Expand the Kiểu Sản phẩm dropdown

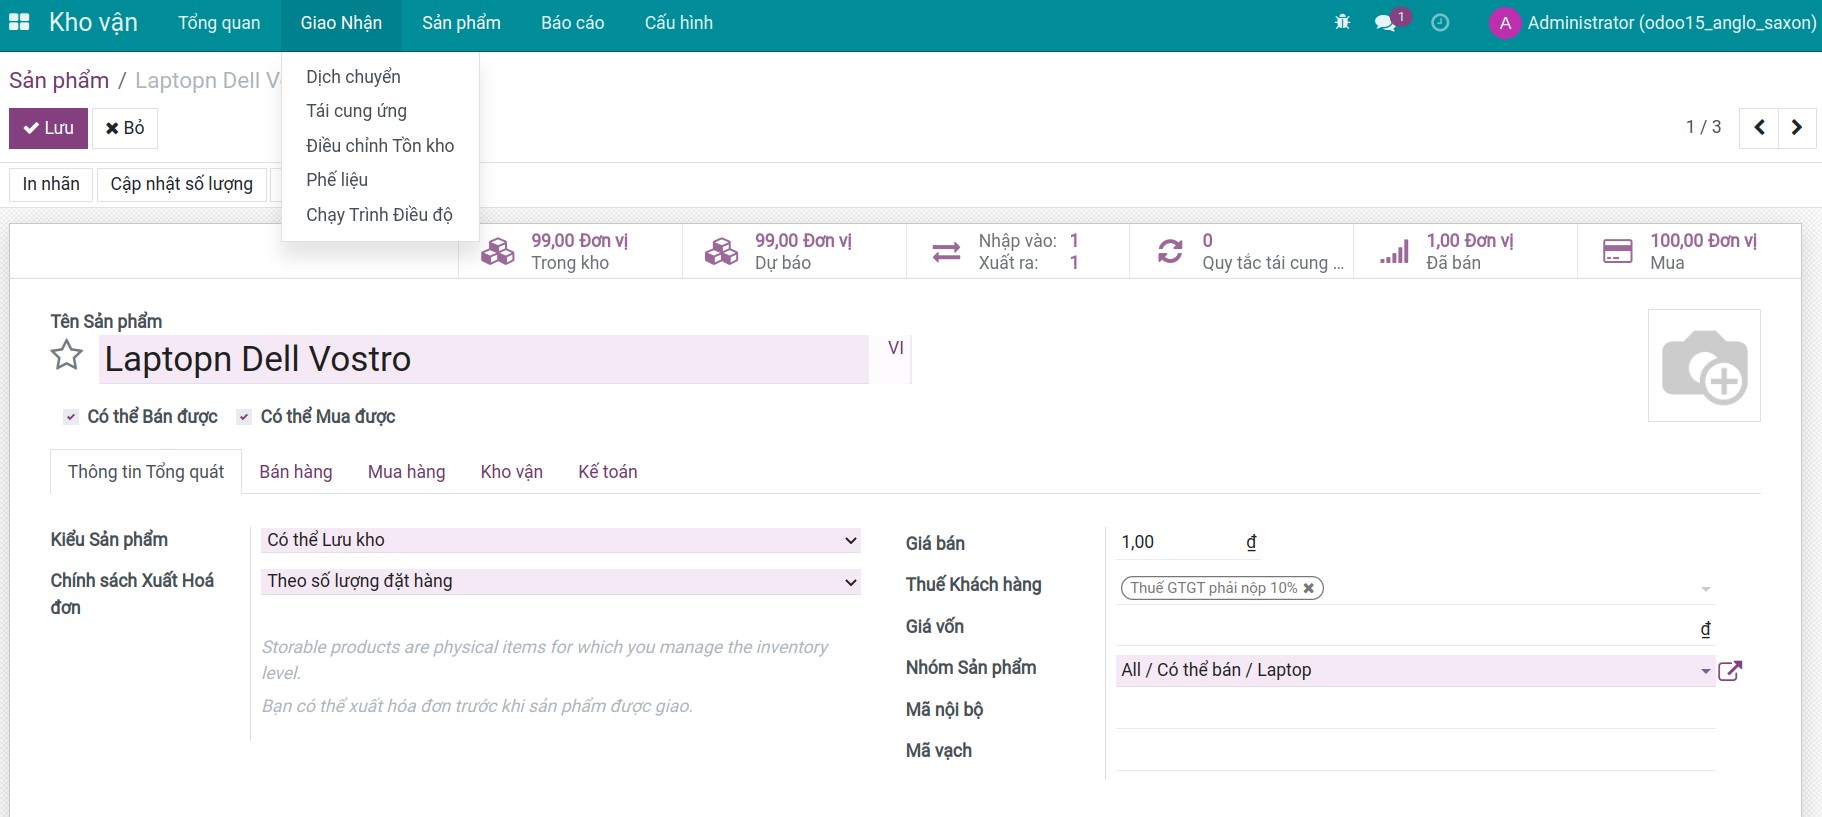pyautogui.click(x=561, y=540)
